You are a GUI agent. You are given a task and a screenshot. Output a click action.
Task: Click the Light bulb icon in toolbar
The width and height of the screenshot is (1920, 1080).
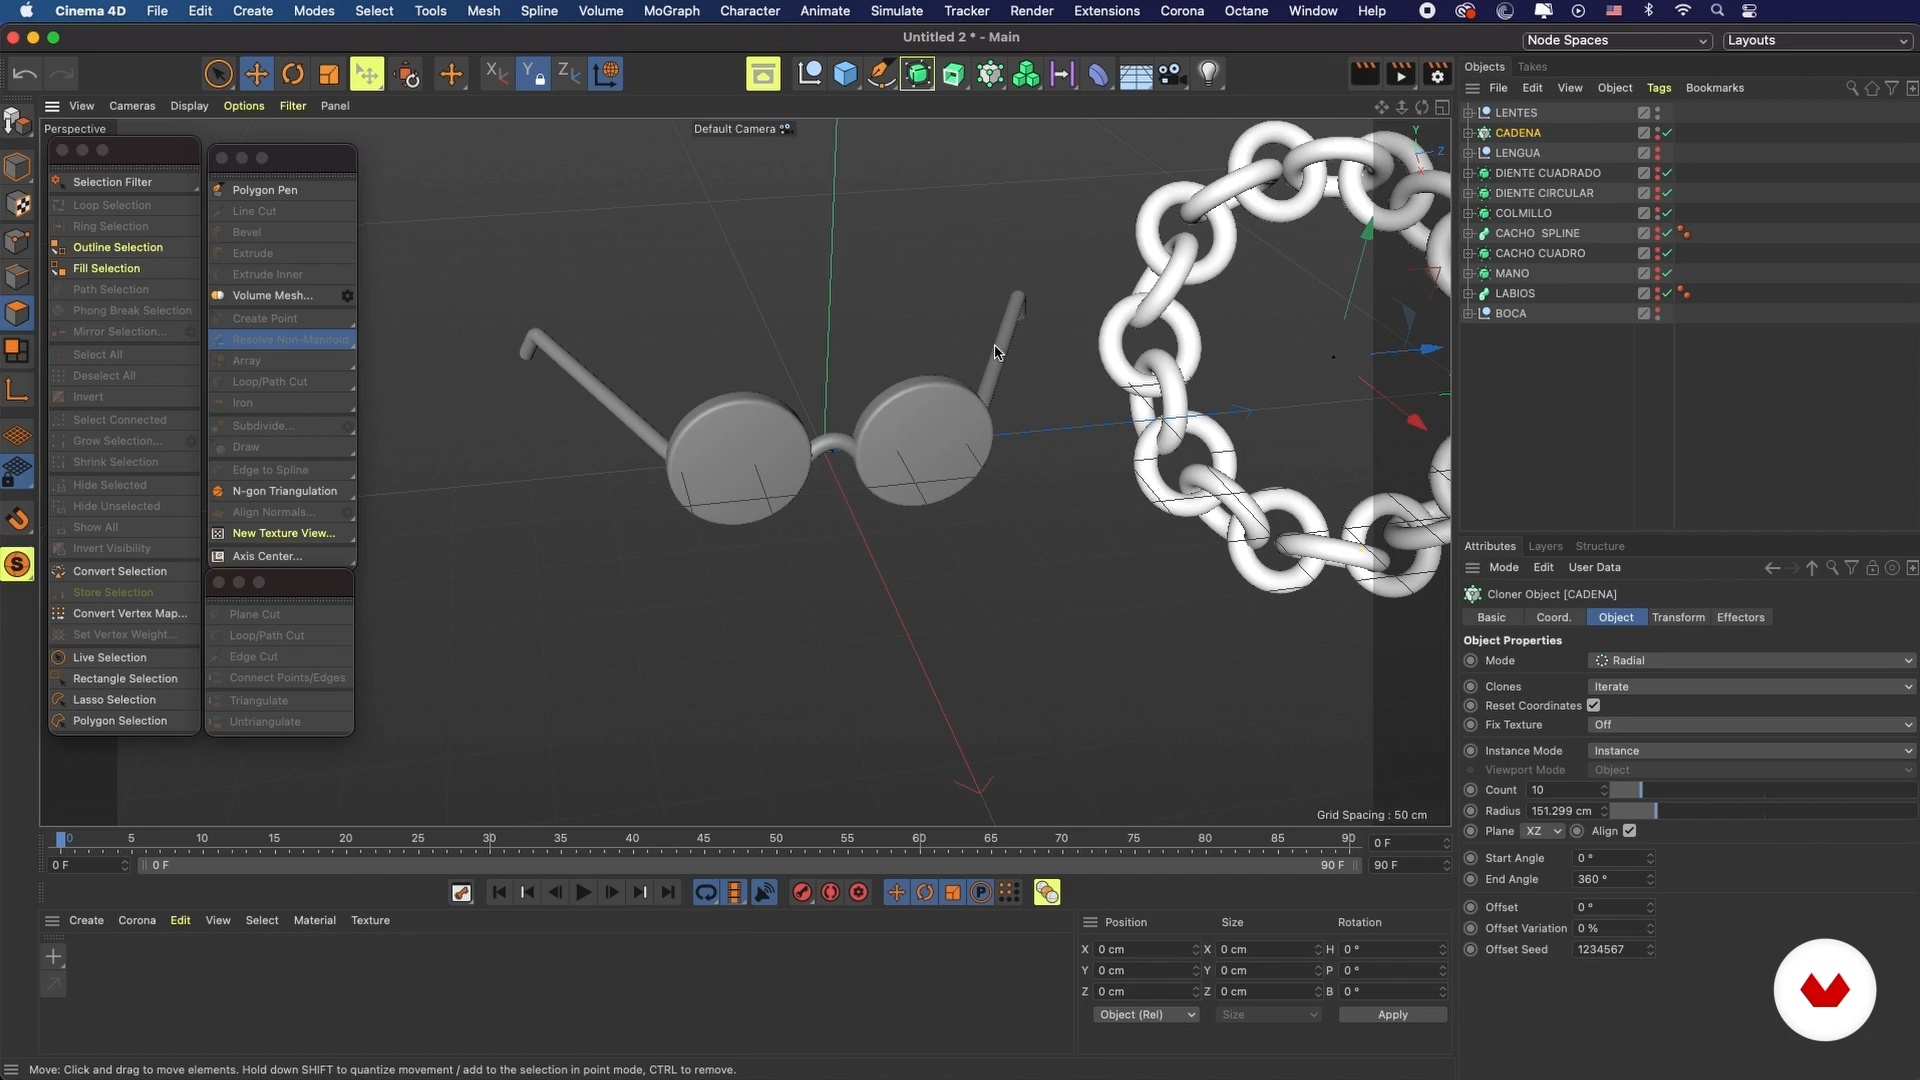[x=1208, y=74]
